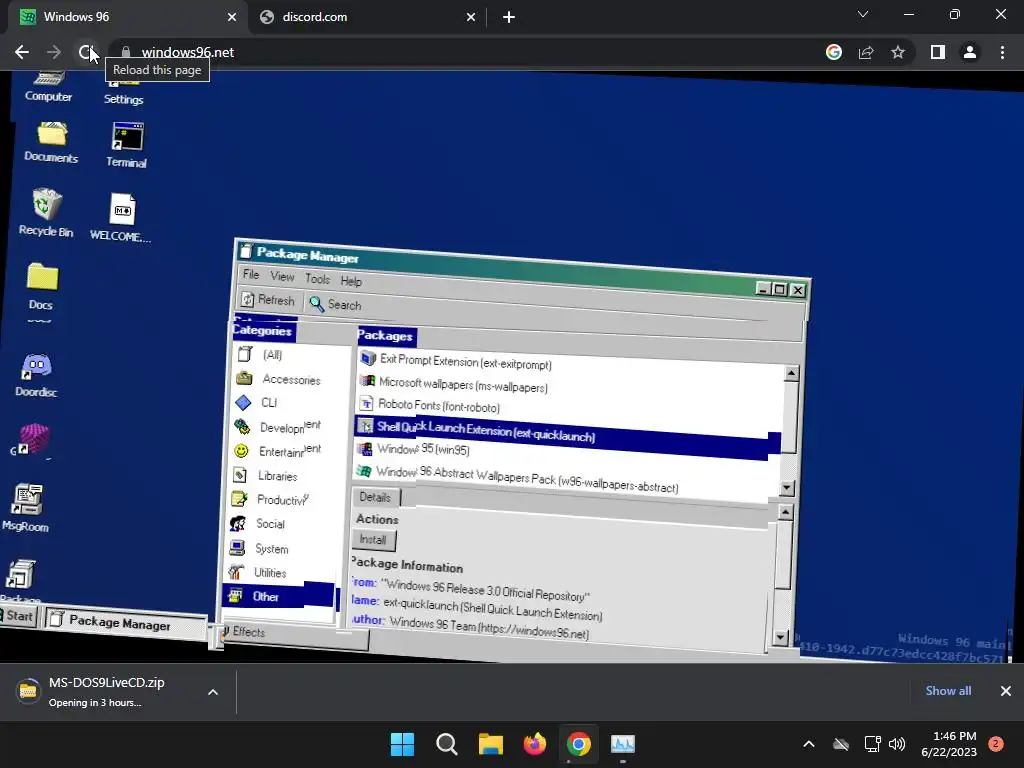Open the Chrome profile icon
Screen dimensions: 1024x768
coord(970,52)
